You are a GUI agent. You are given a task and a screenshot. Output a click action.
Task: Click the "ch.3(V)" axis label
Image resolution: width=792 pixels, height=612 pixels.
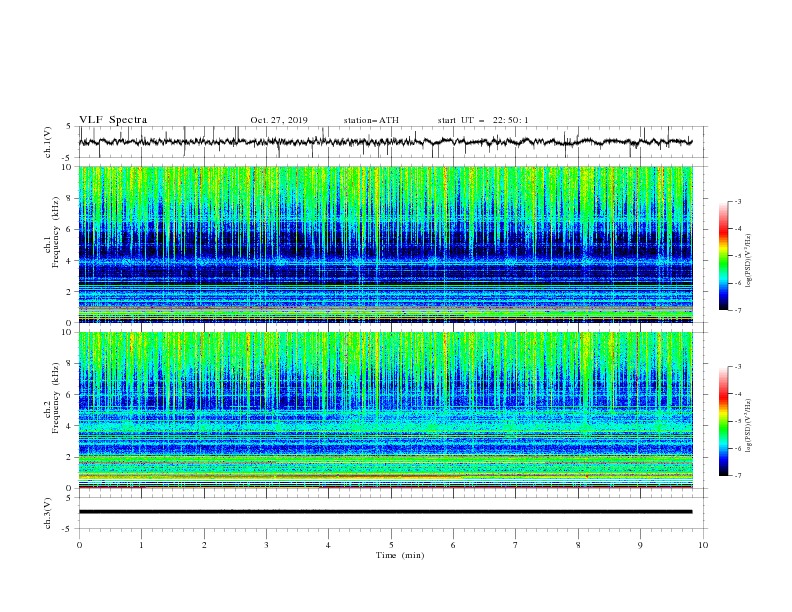point(48,513)
